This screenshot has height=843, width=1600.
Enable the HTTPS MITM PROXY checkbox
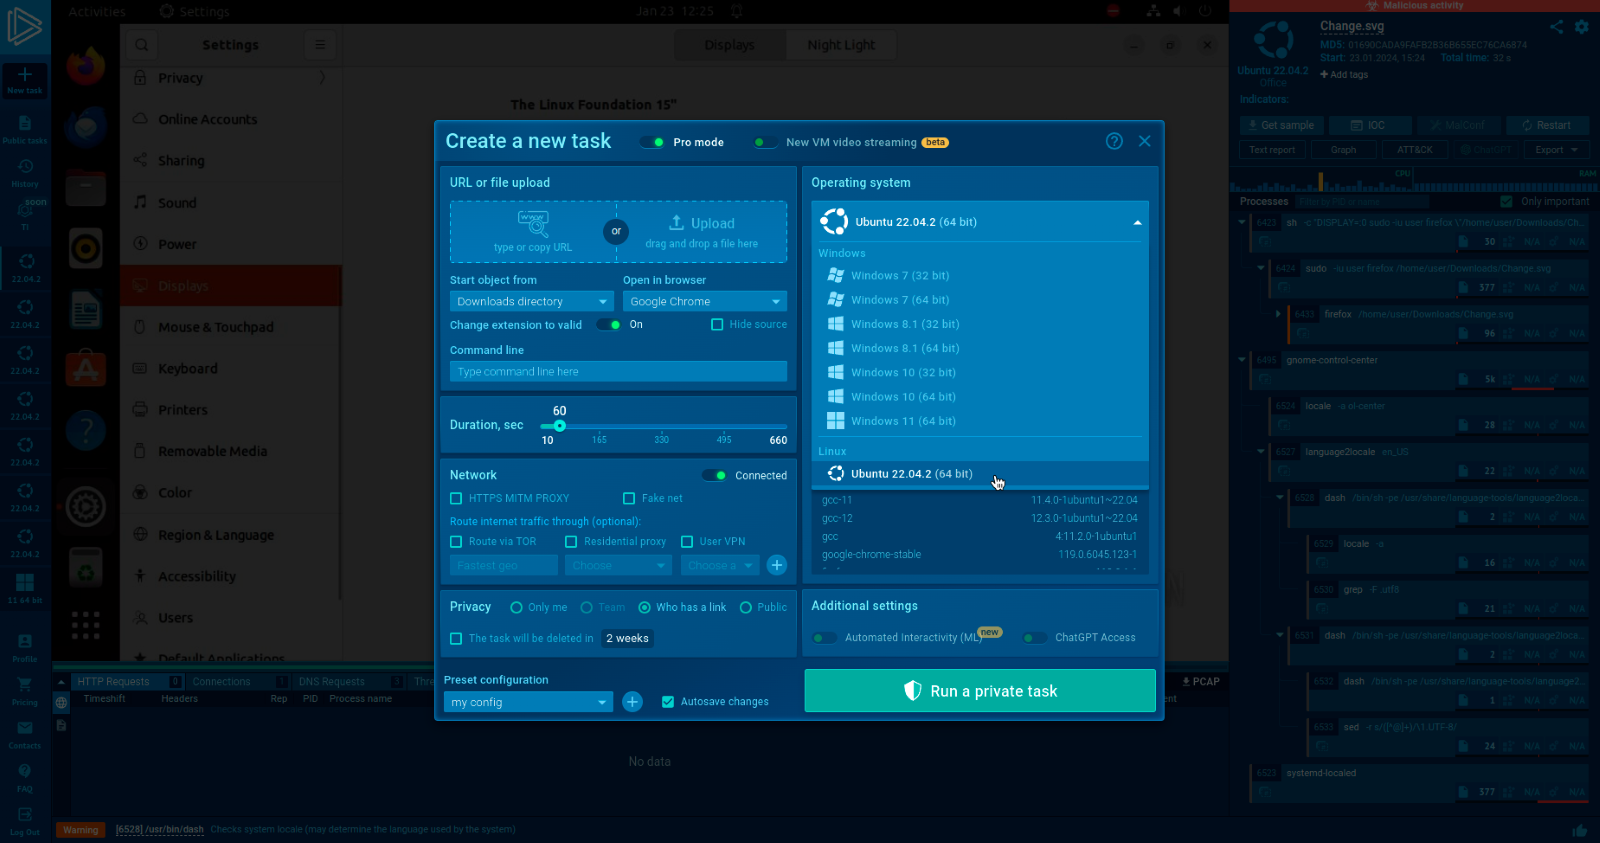pyautogui.click(x=457, y=498)
